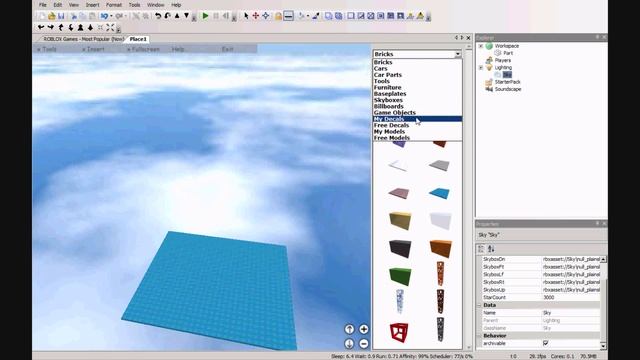This screenshot has height=360, width=640.
Task: Choose Free Decals from the list
Action: [x=418, y=125]
